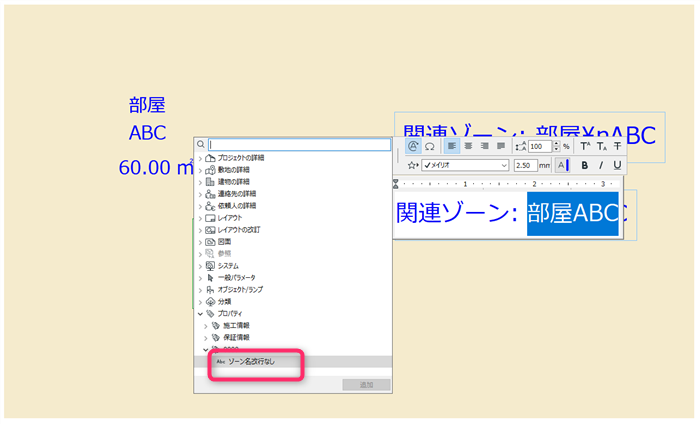Open the text pen color swatch
Image resolution: width=700 pixels, height=424 pixels.
563,165
